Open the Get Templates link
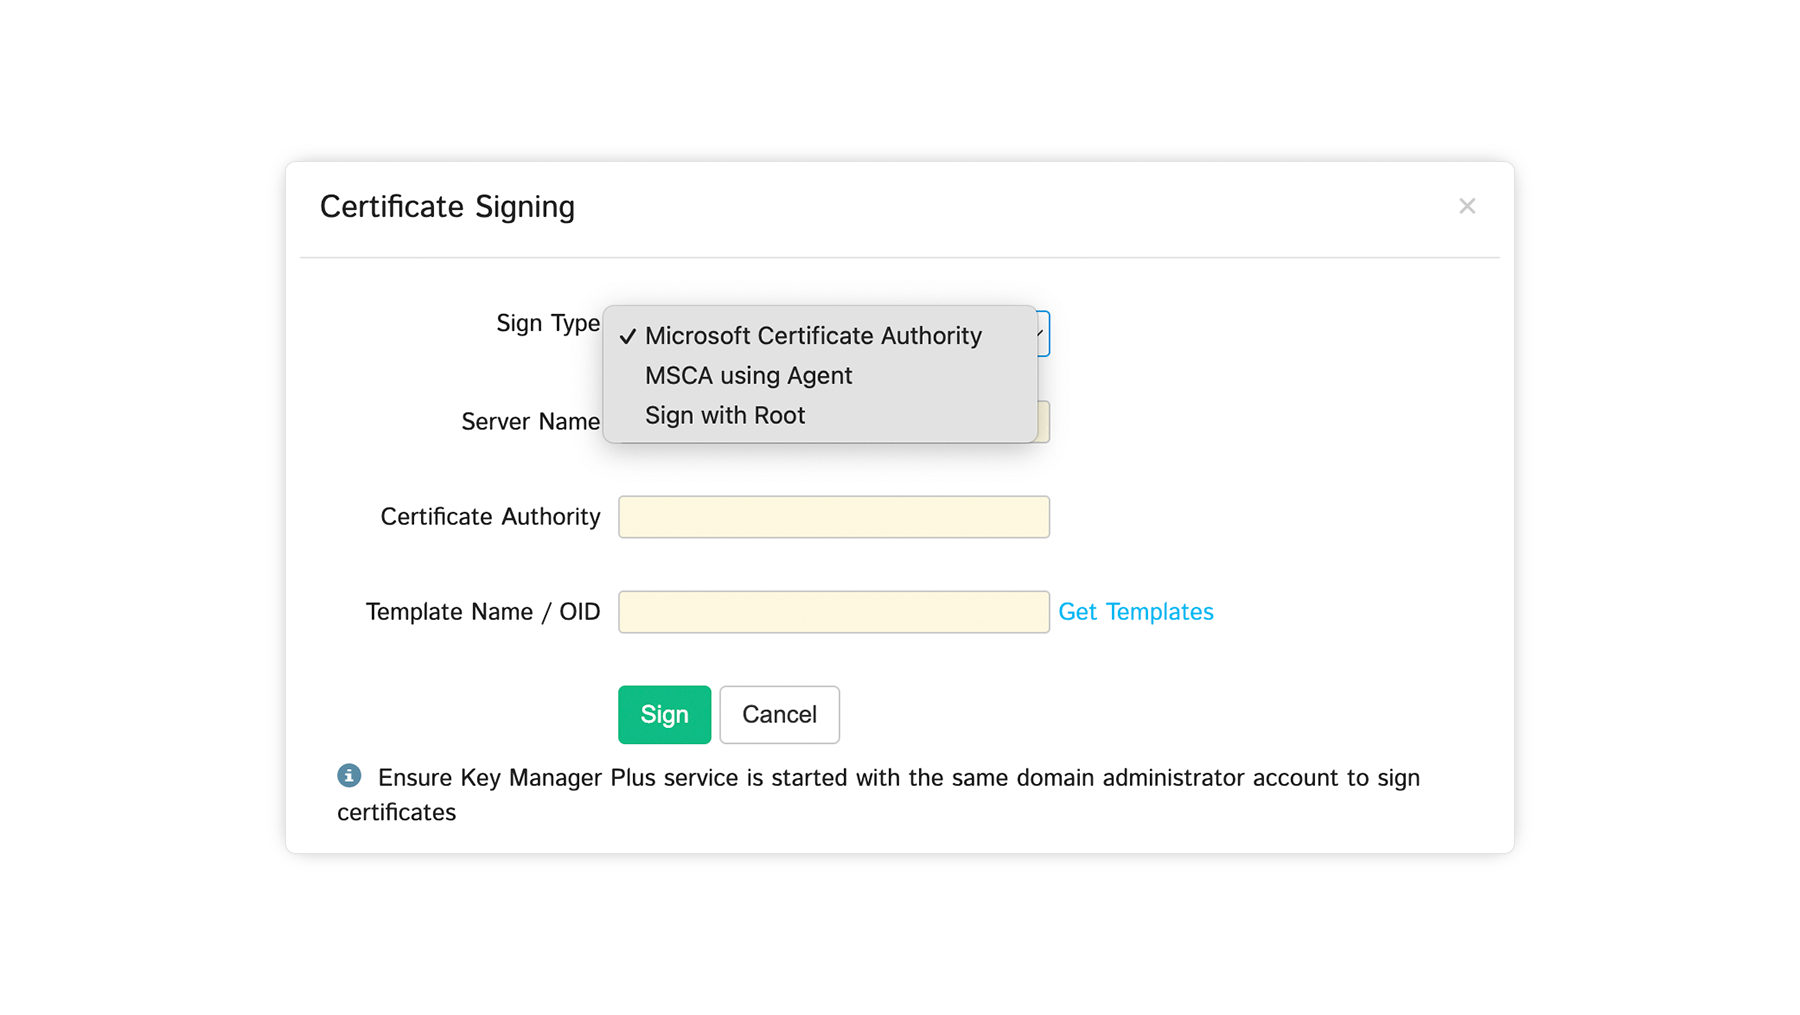 tap(1135, 612)
